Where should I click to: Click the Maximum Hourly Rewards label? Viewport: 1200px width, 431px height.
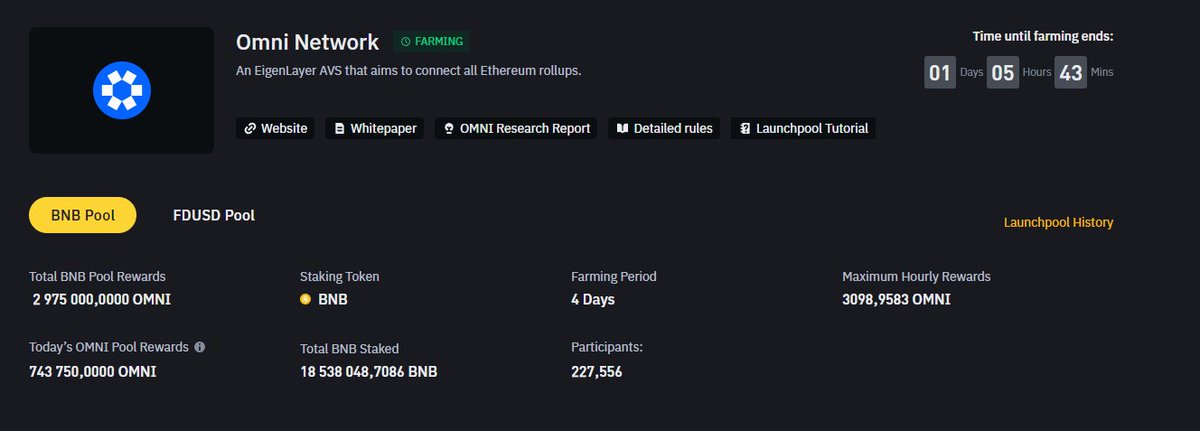coord(917,276)
